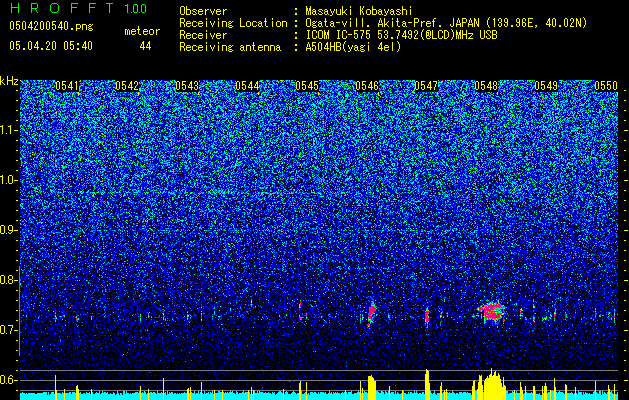The image size is (629, 400).
Task: Click the meteor count value 44
Action: coord(145,46)
